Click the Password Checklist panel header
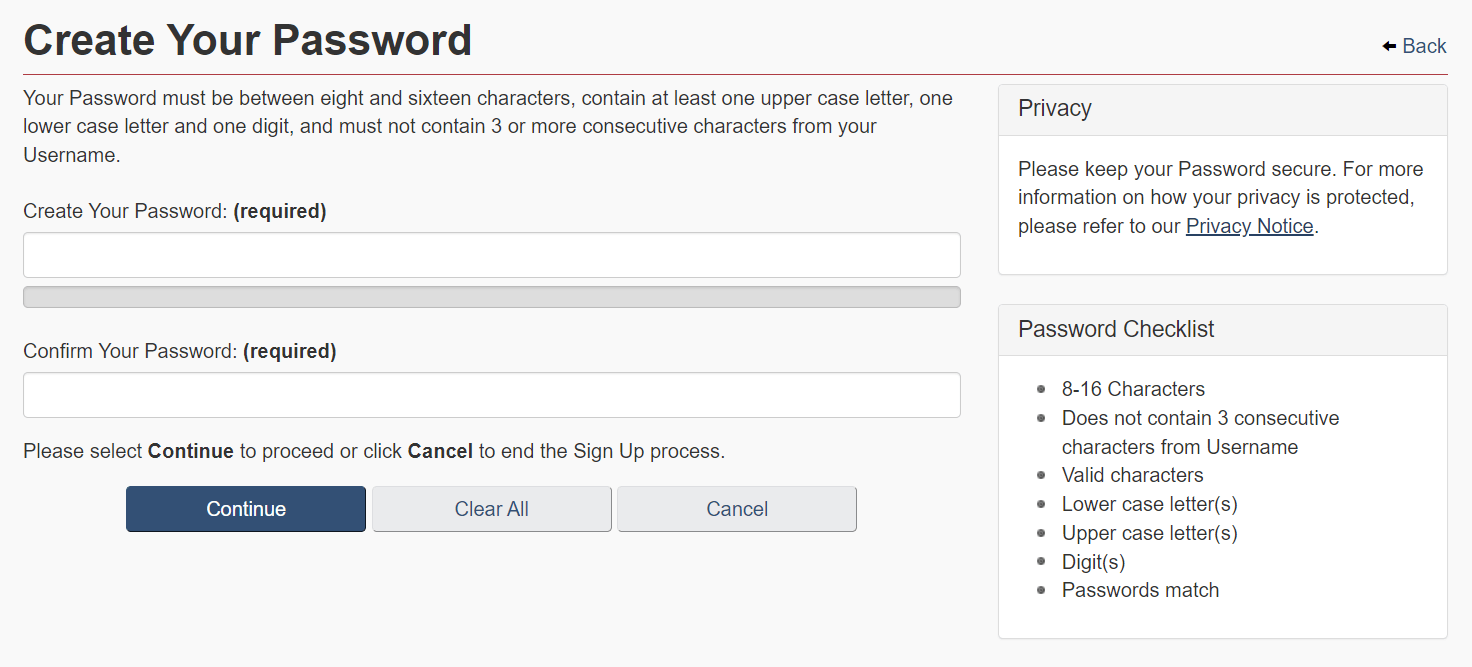Screen dimensions: 1472x667 point(1223,330)
